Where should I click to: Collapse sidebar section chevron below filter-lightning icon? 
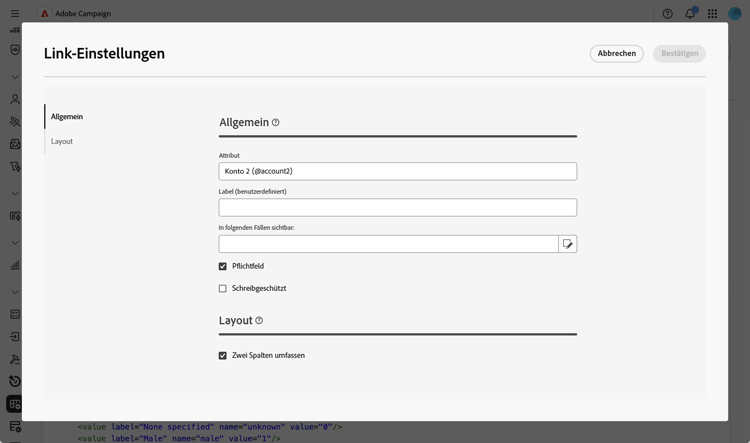point(15,193)
